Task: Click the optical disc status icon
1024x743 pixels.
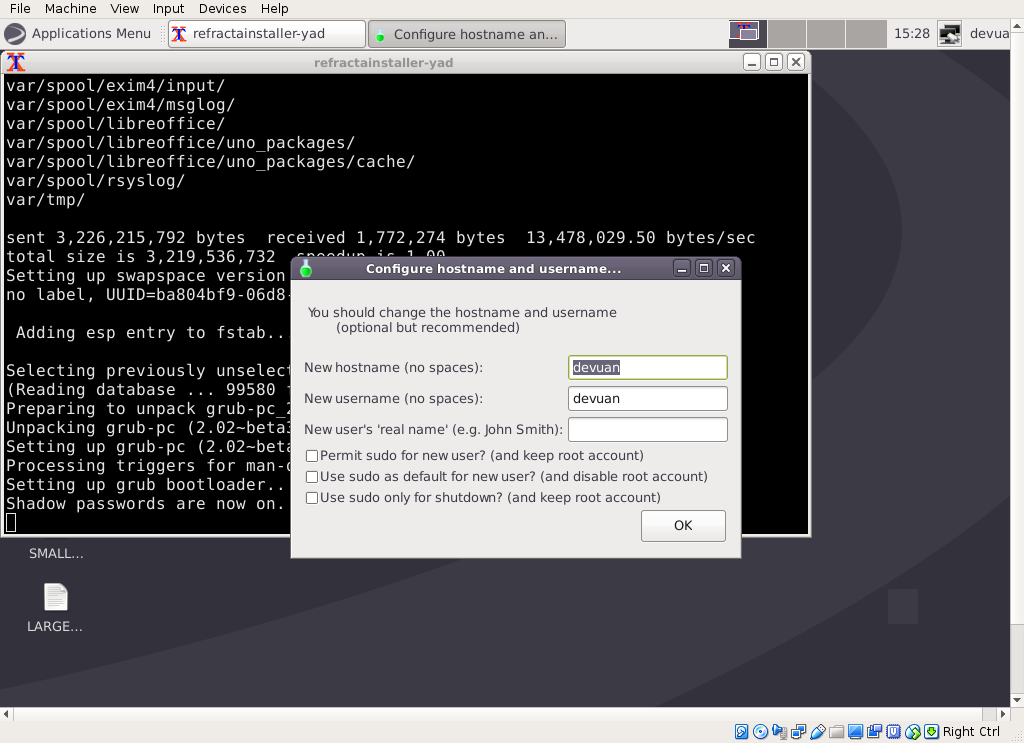Action: point(760,731)
